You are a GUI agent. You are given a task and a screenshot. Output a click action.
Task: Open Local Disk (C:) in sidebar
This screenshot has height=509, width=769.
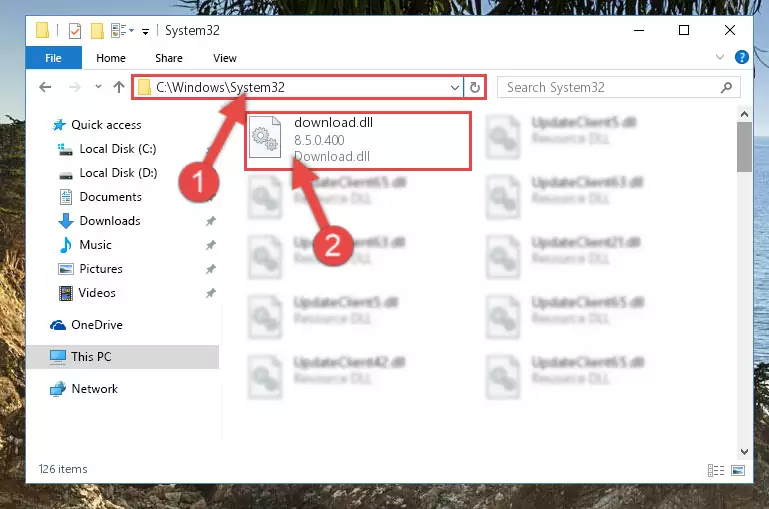coord(118,149)
